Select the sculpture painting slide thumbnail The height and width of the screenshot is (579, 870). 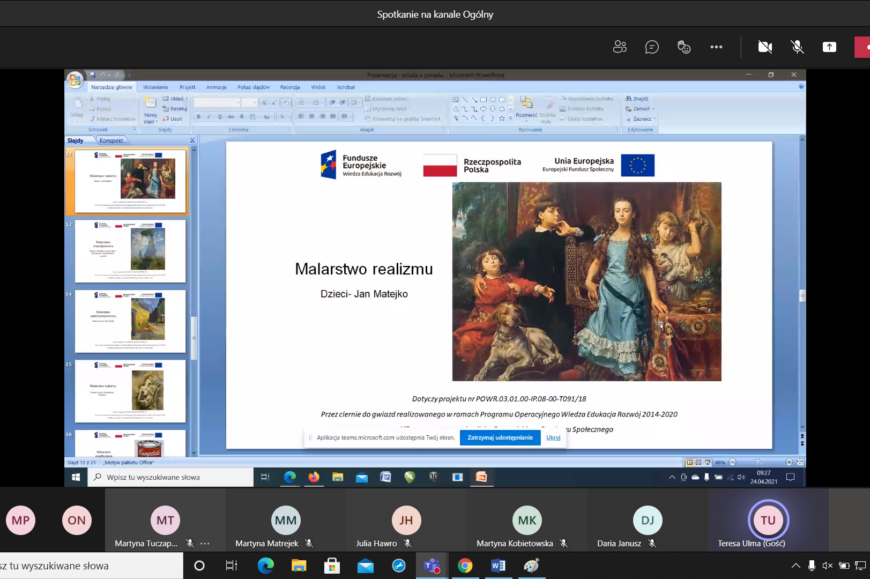click(x=130, y=391)
